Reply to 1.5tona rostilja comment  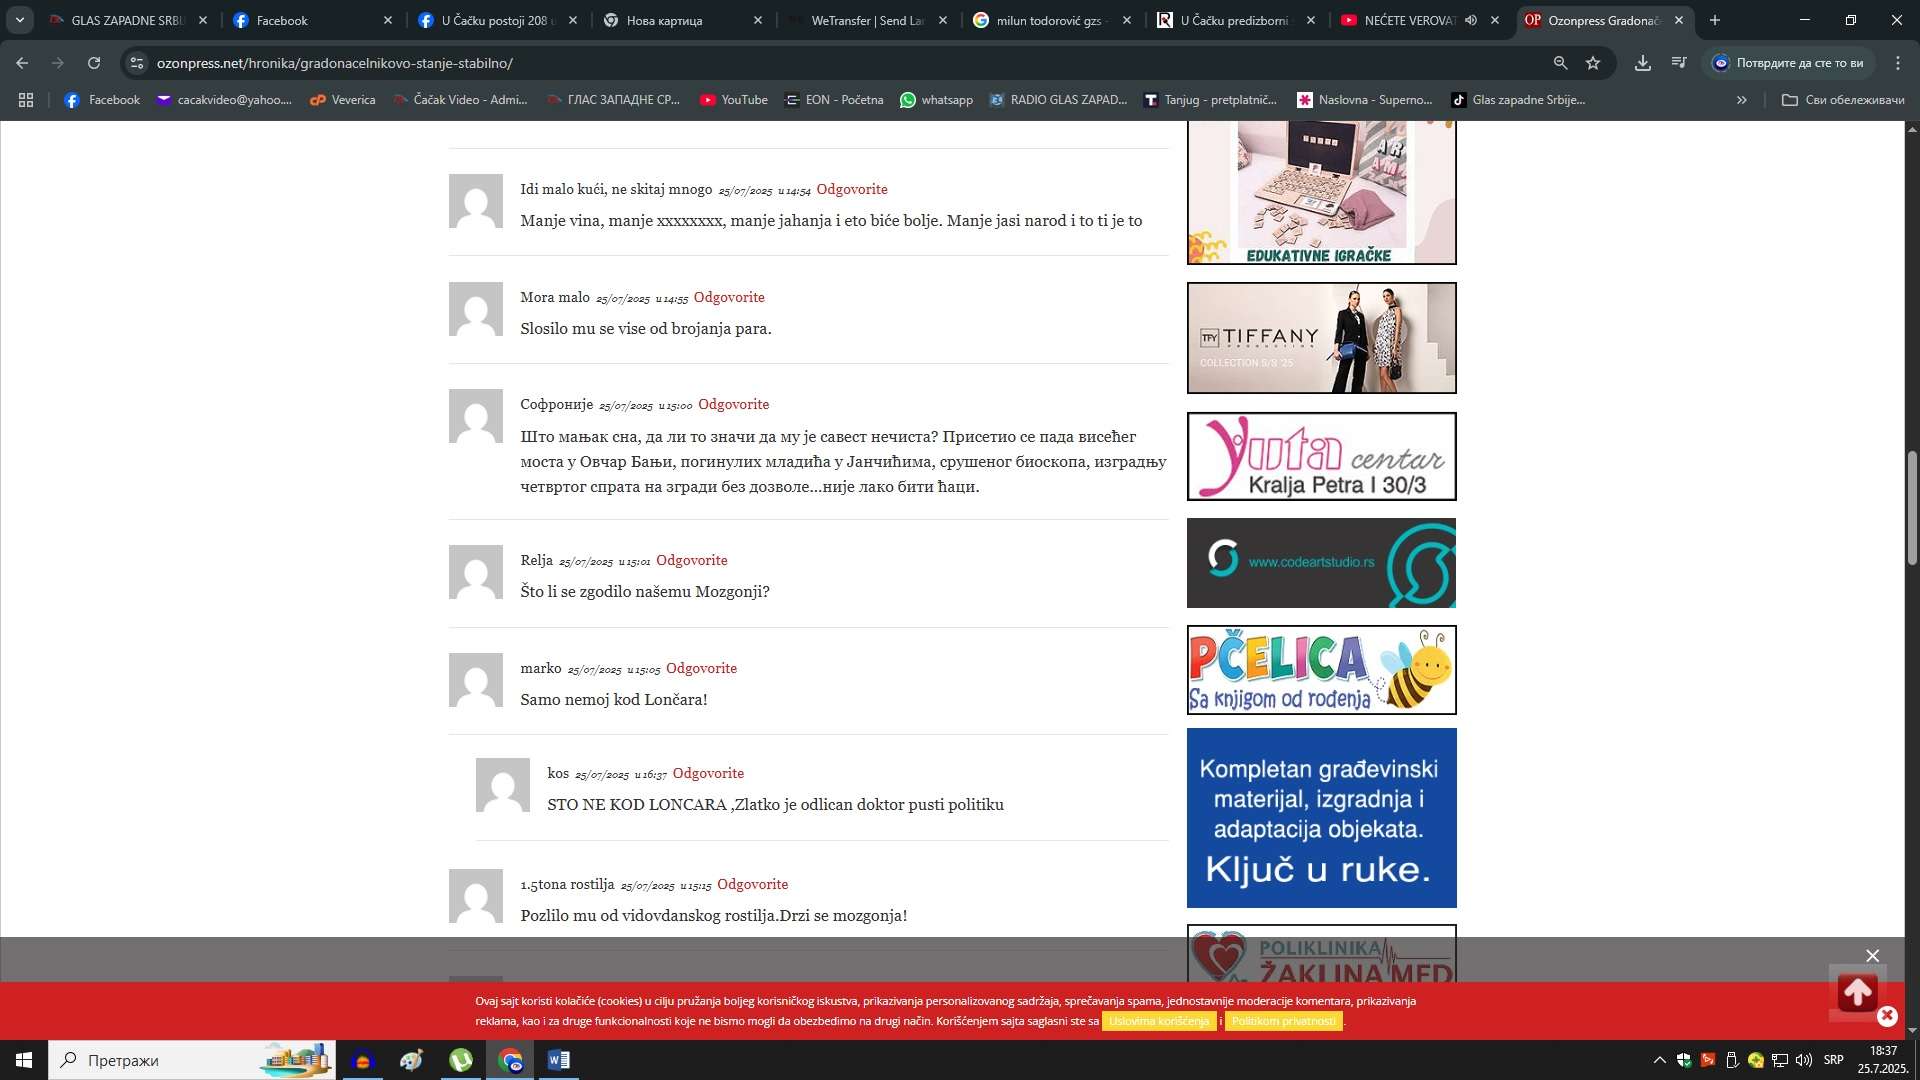[x=752, y=884]
